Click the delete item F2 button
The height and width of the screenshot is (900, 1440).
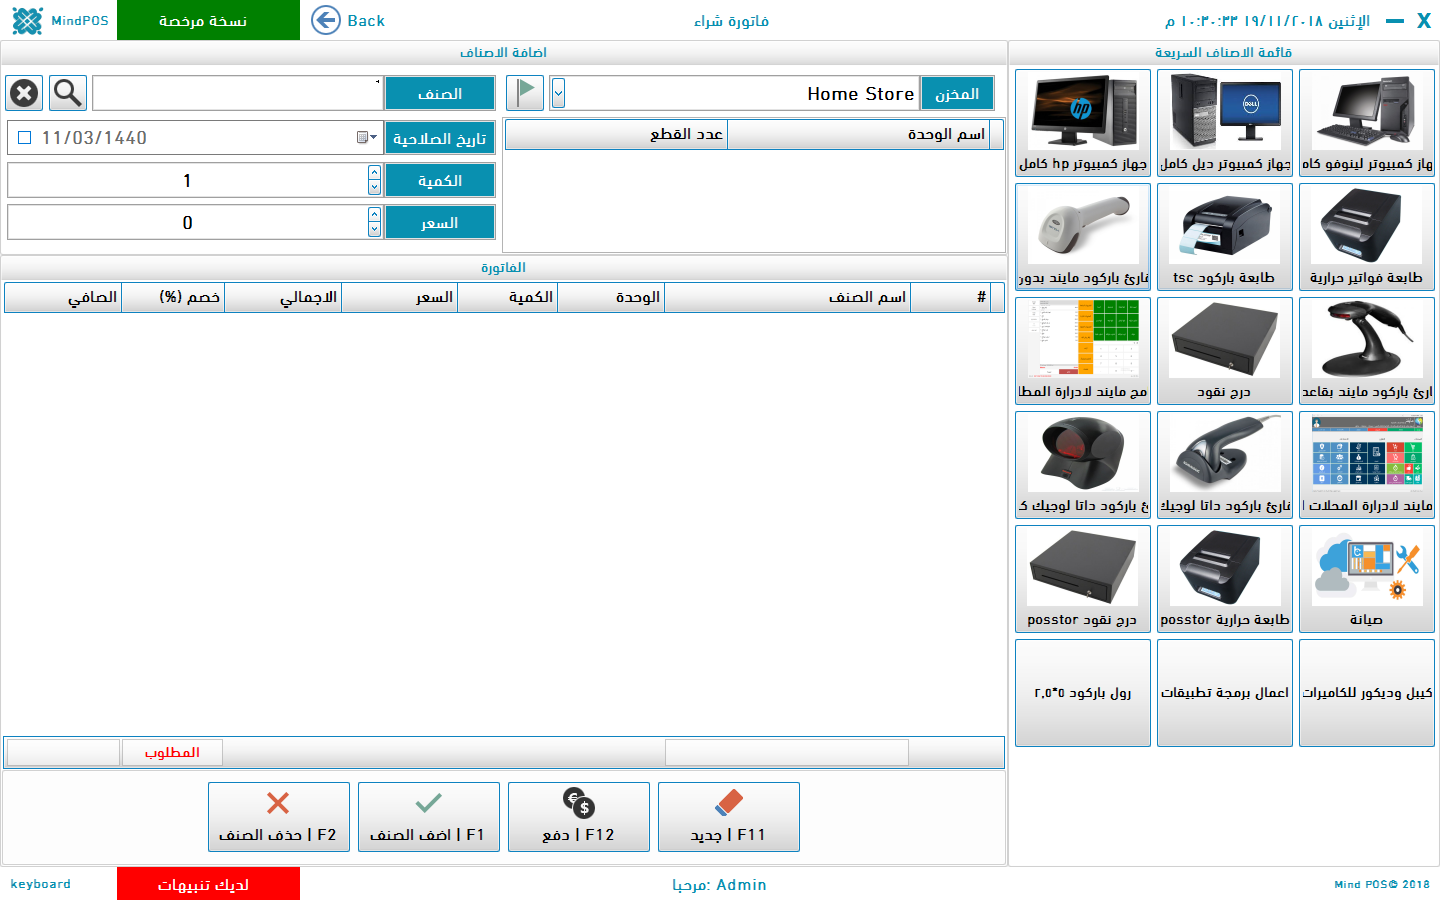[x=278, y=817]
